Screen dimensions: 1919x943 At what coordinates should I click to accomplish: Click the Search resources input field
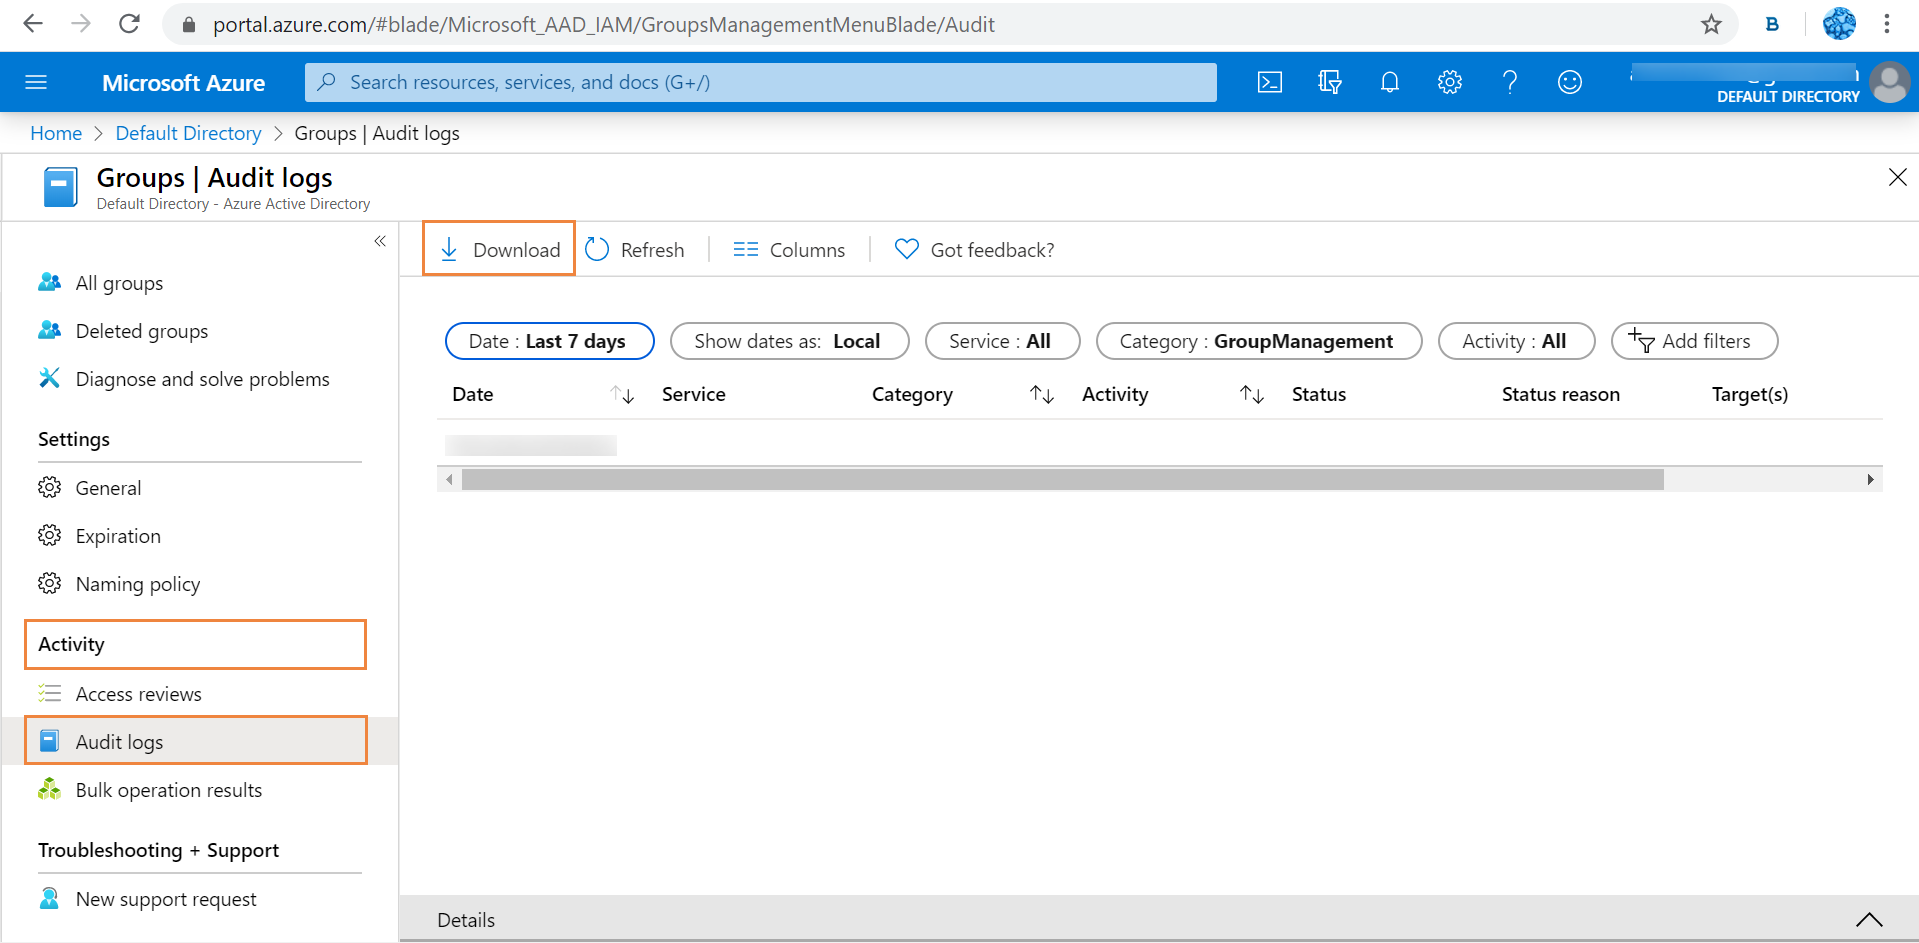[760, 82]
